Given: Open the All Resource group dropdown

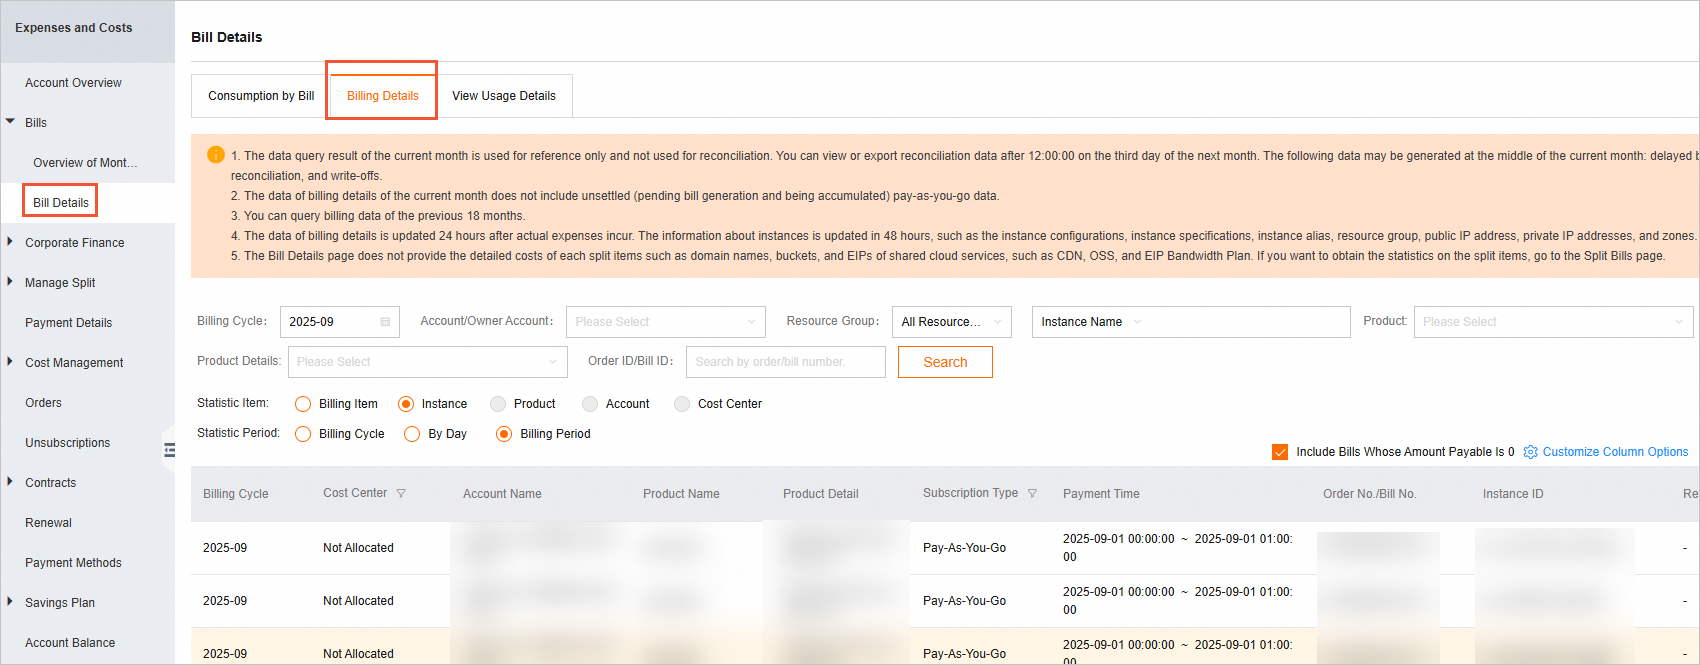Looking at the screenshot, I should [x=951, y=322].
